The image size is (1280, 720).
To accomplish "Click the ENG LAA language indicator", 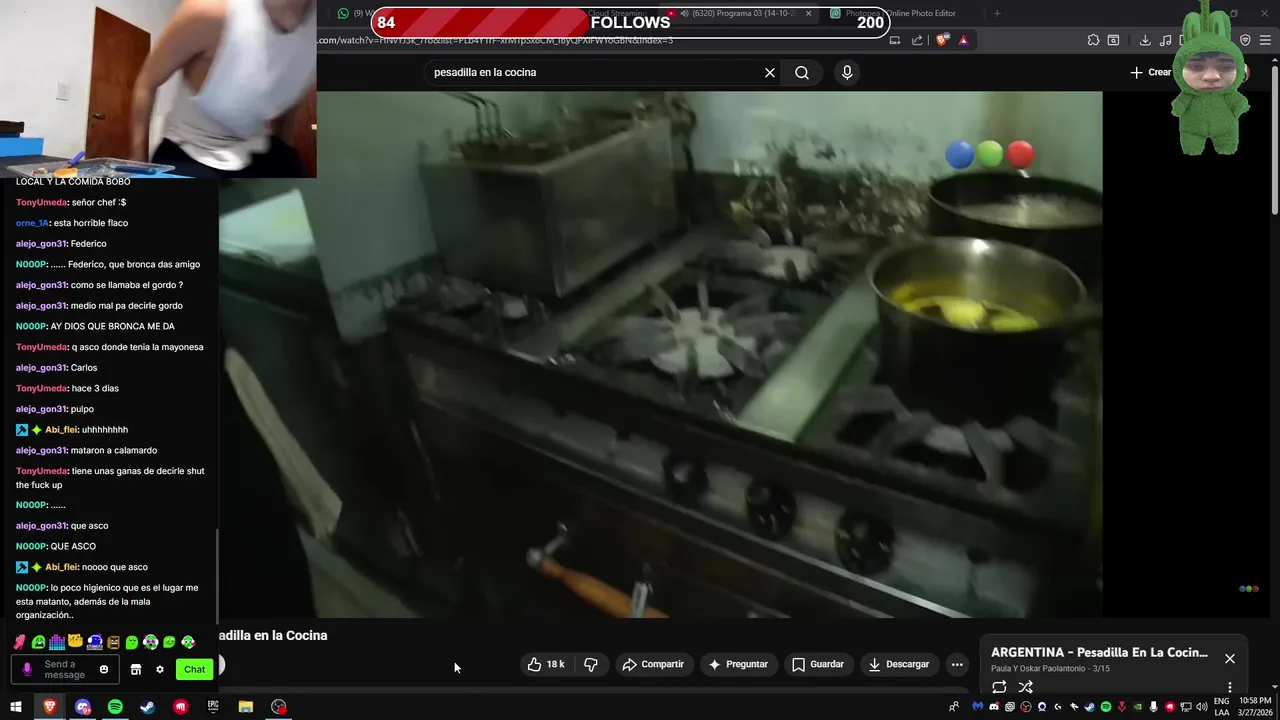I will coord(1221,707).
